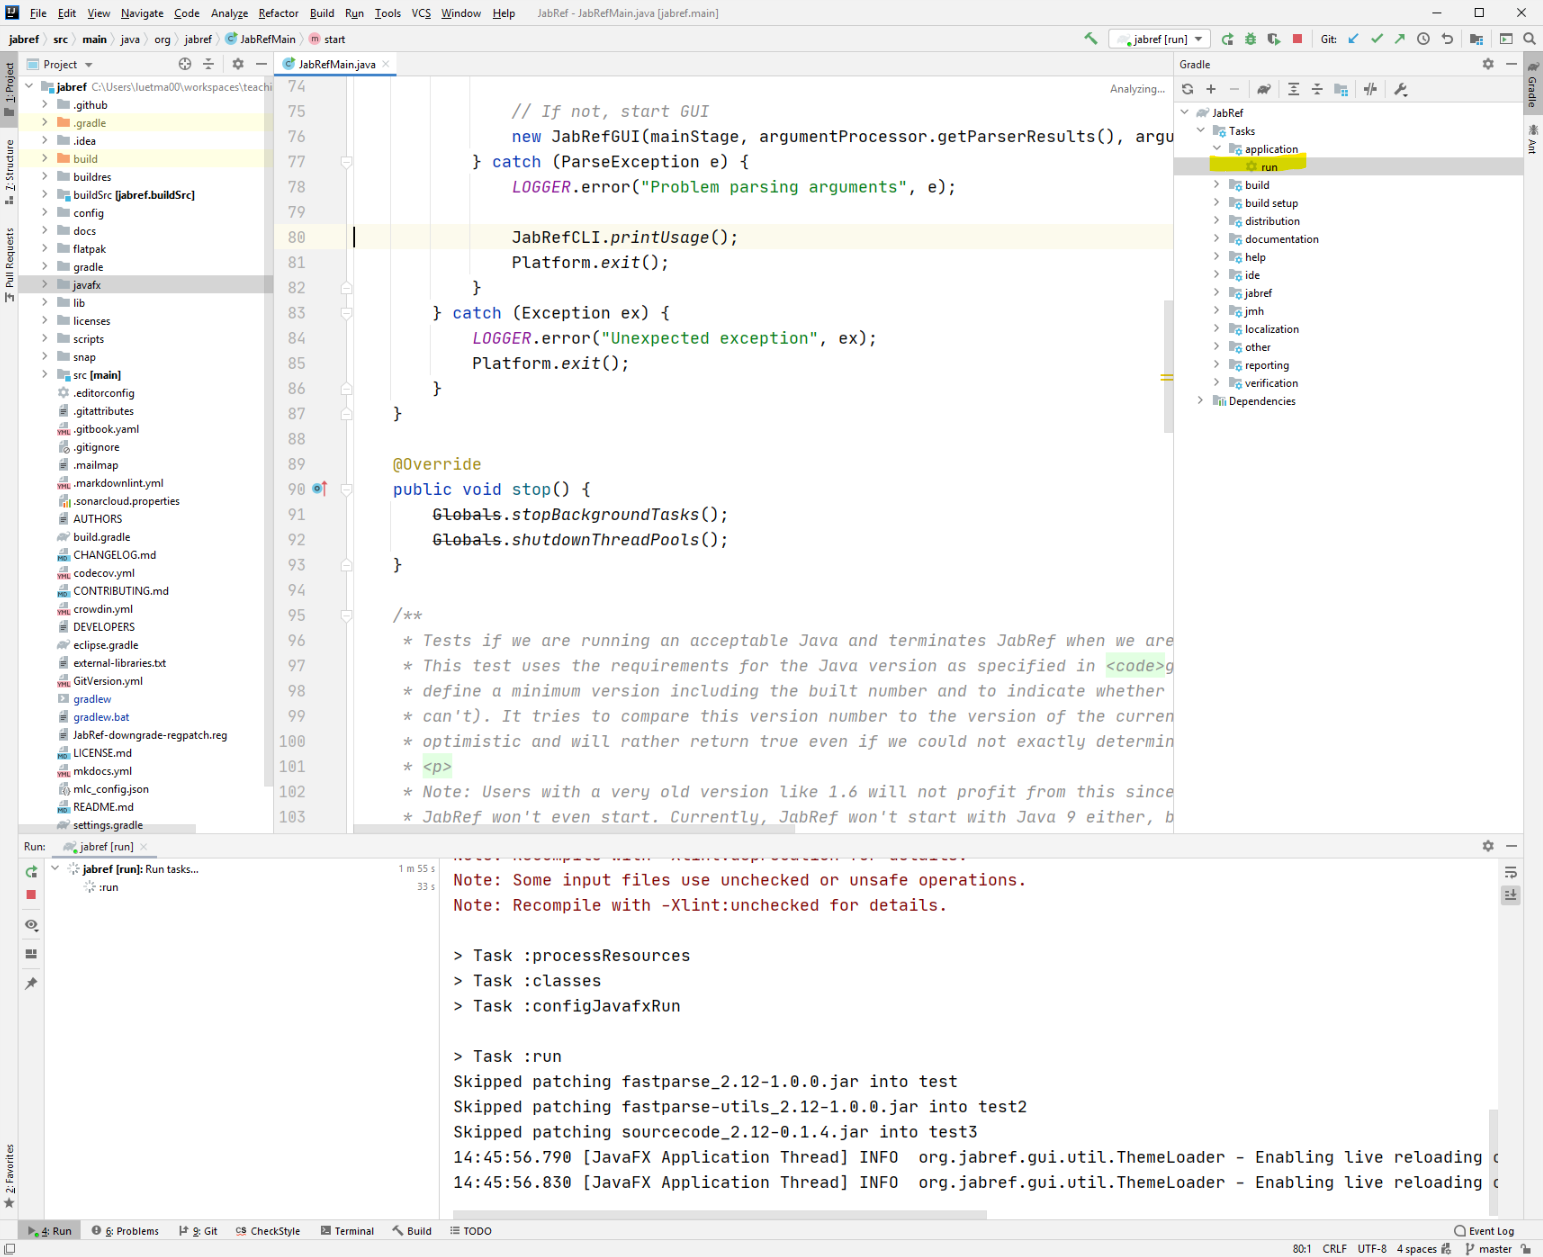Image resolution: width=1543 pixels, height=1257 pixels.
Task: Locate the current file in the Project panel (crosshair icon)
Action: (185, 64)
